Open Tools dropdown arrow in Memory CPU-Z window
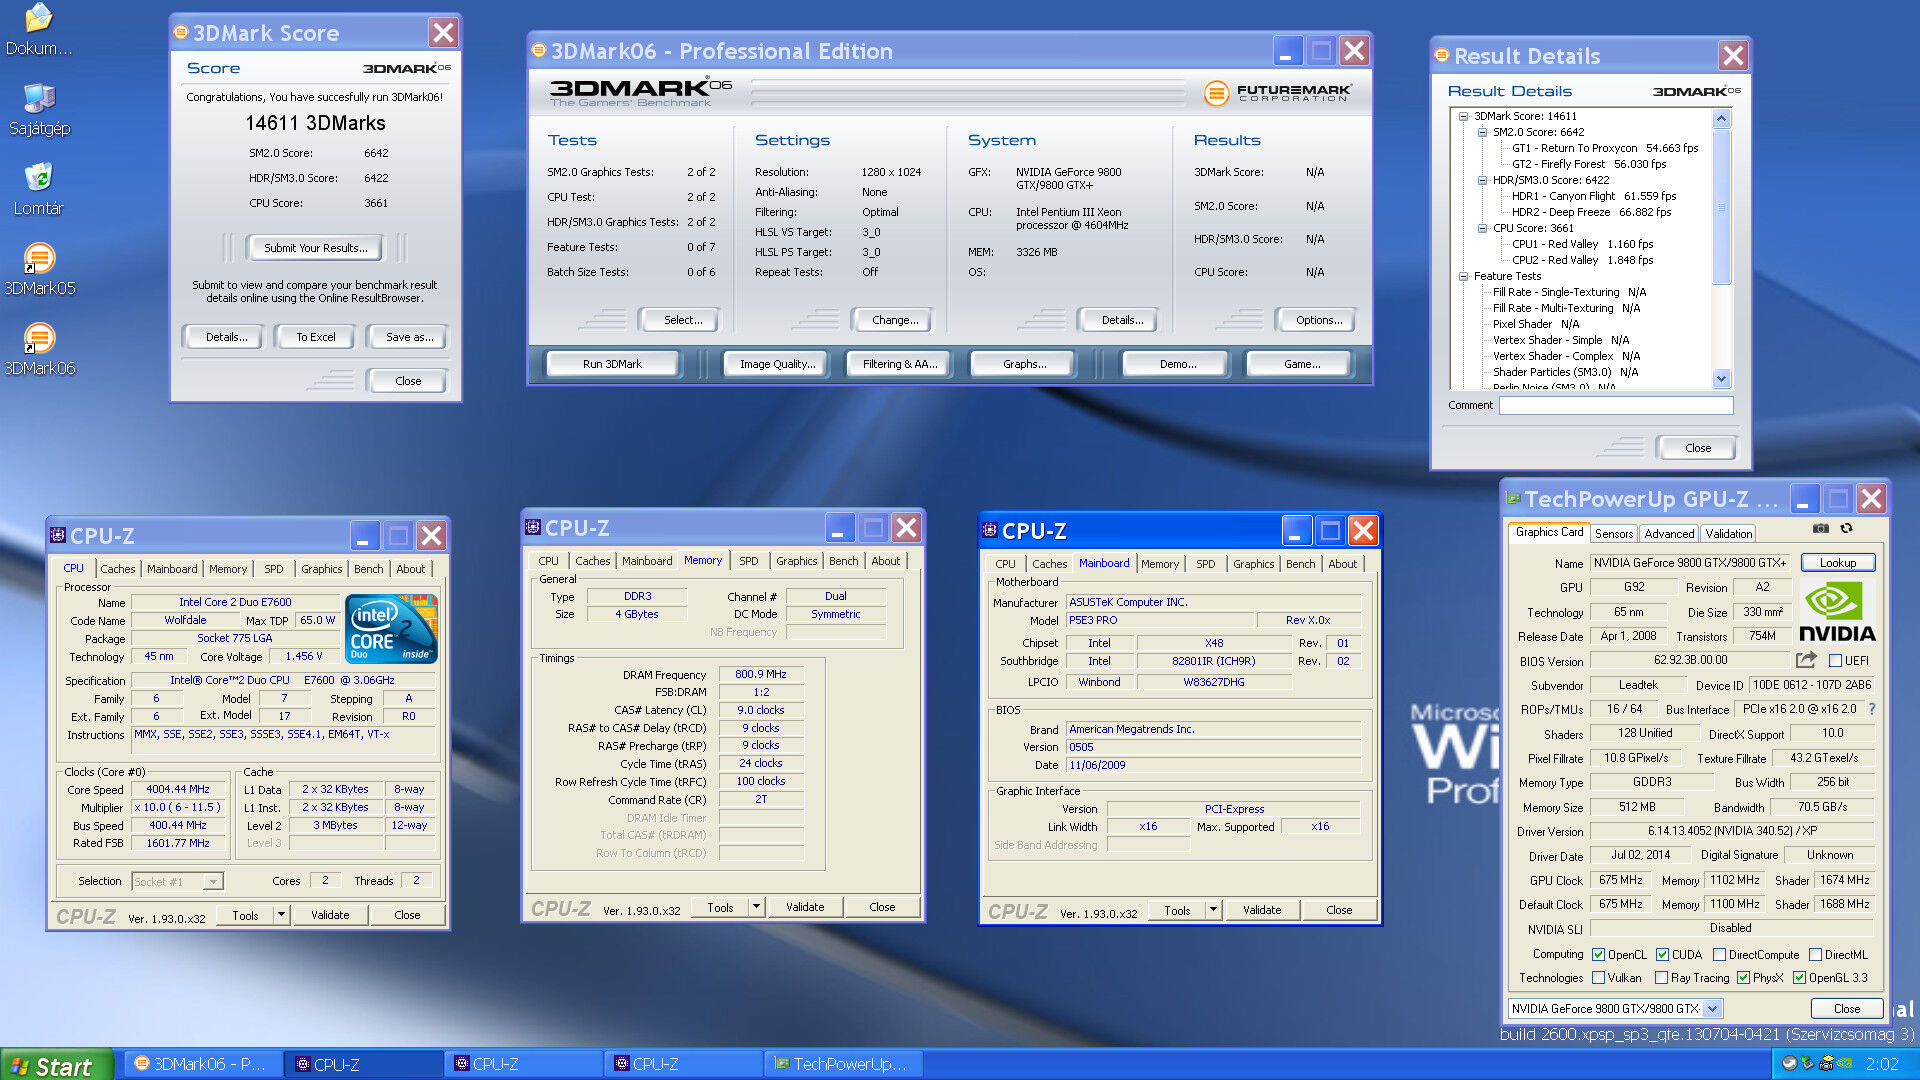Image resolution: width=1920 pixels, height=1080 pixels. point(756,907)
